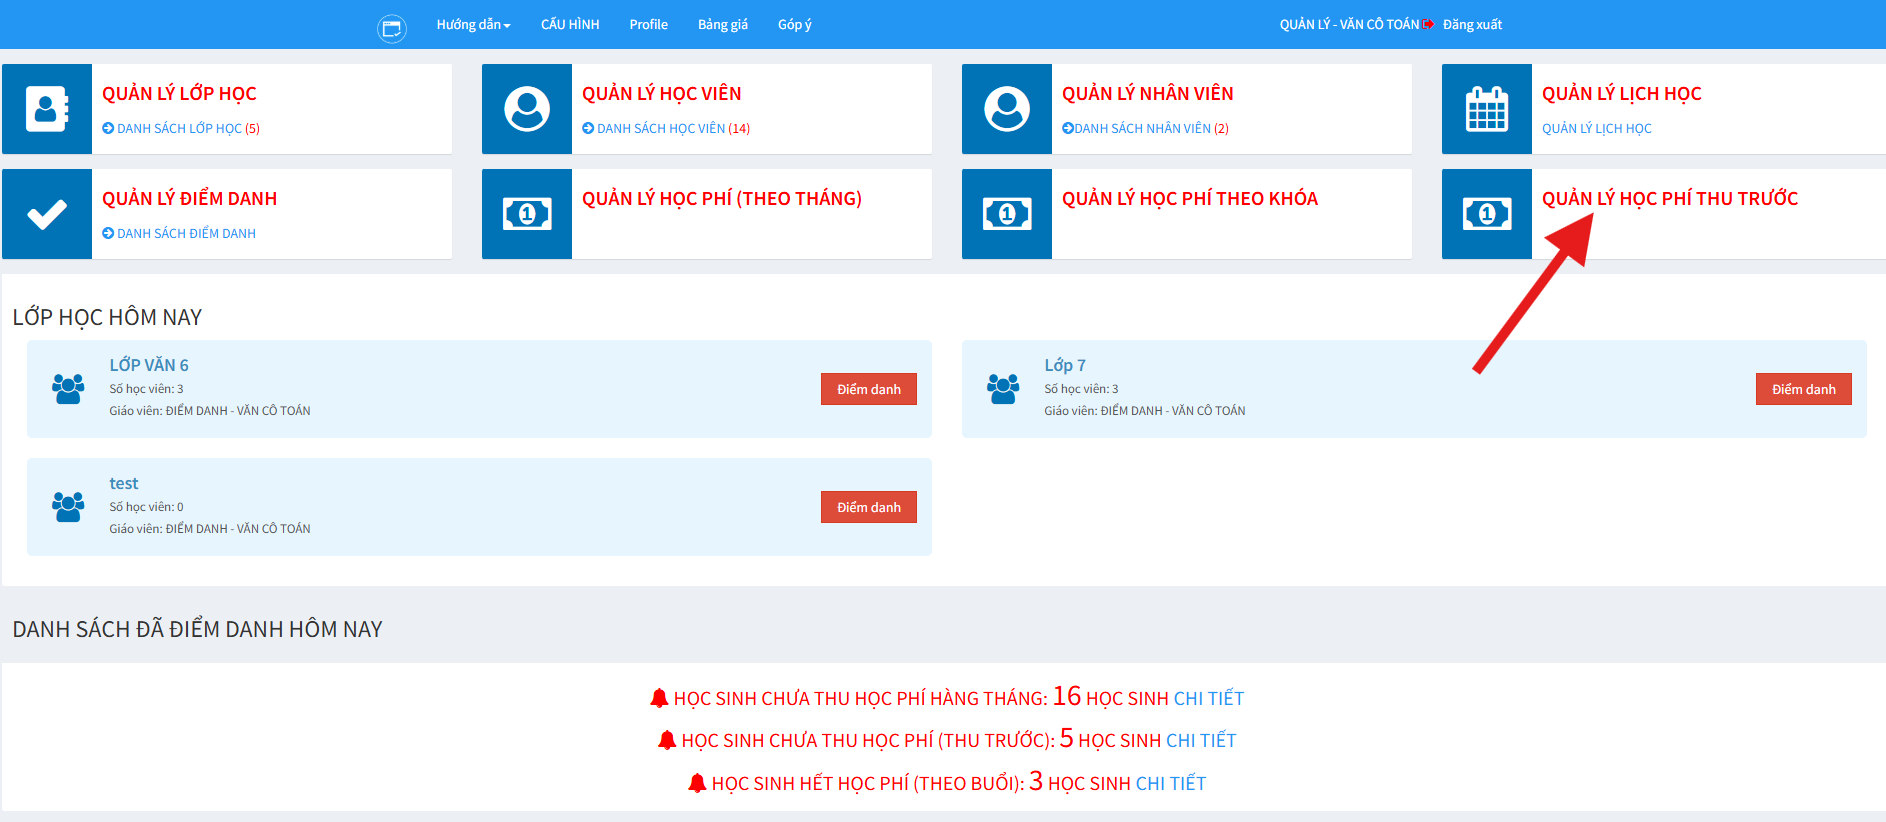Expand the Hướng dẫn dropdown menu
The image size is (1886, 822).
[x=473, y=25]
